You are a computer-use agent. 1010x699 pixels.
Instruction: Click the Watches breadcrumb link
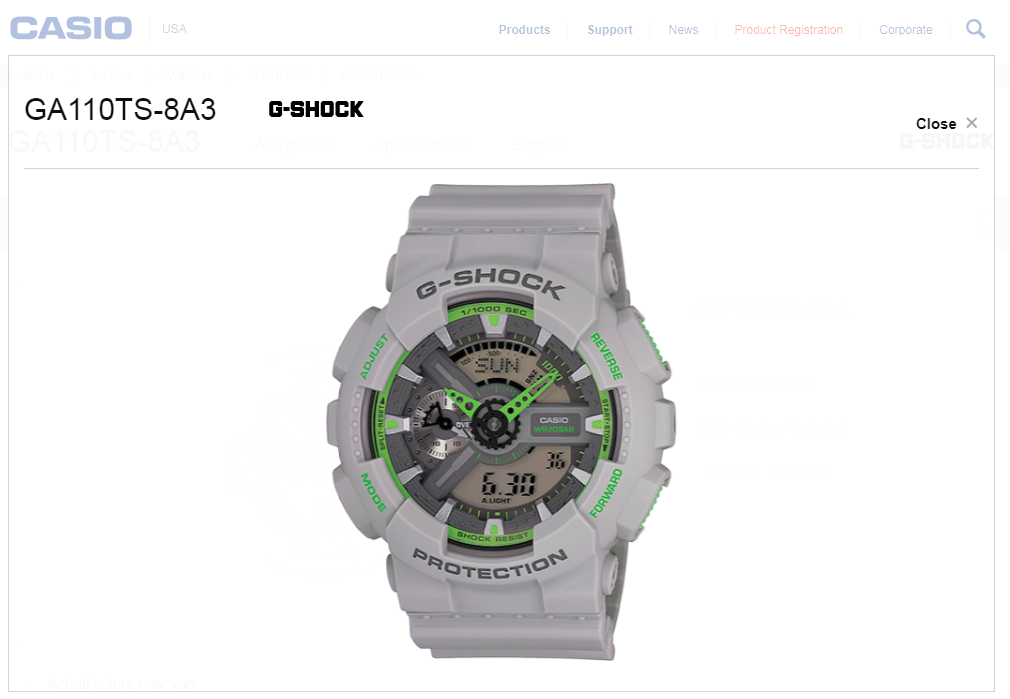pos(189,75)
